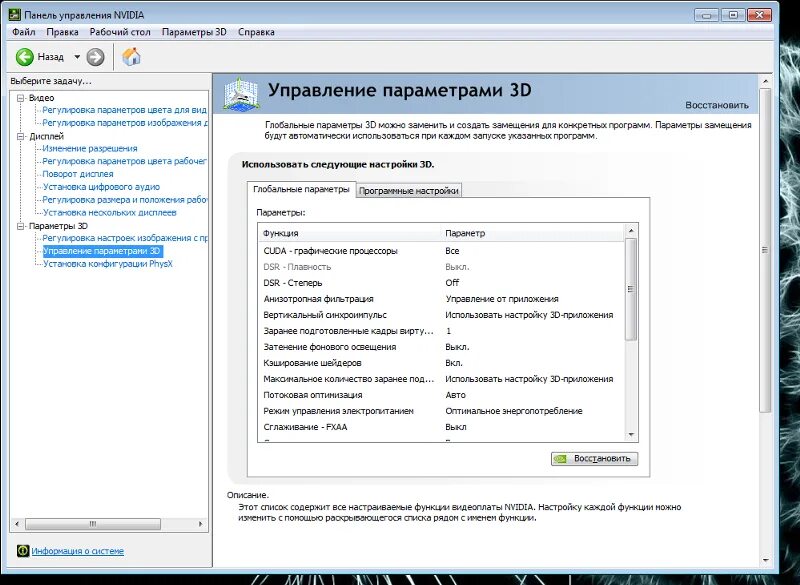This screenshot has height=585, width=800.
Task: Click the 3D settings header icon
Action: tap(241, 94)
